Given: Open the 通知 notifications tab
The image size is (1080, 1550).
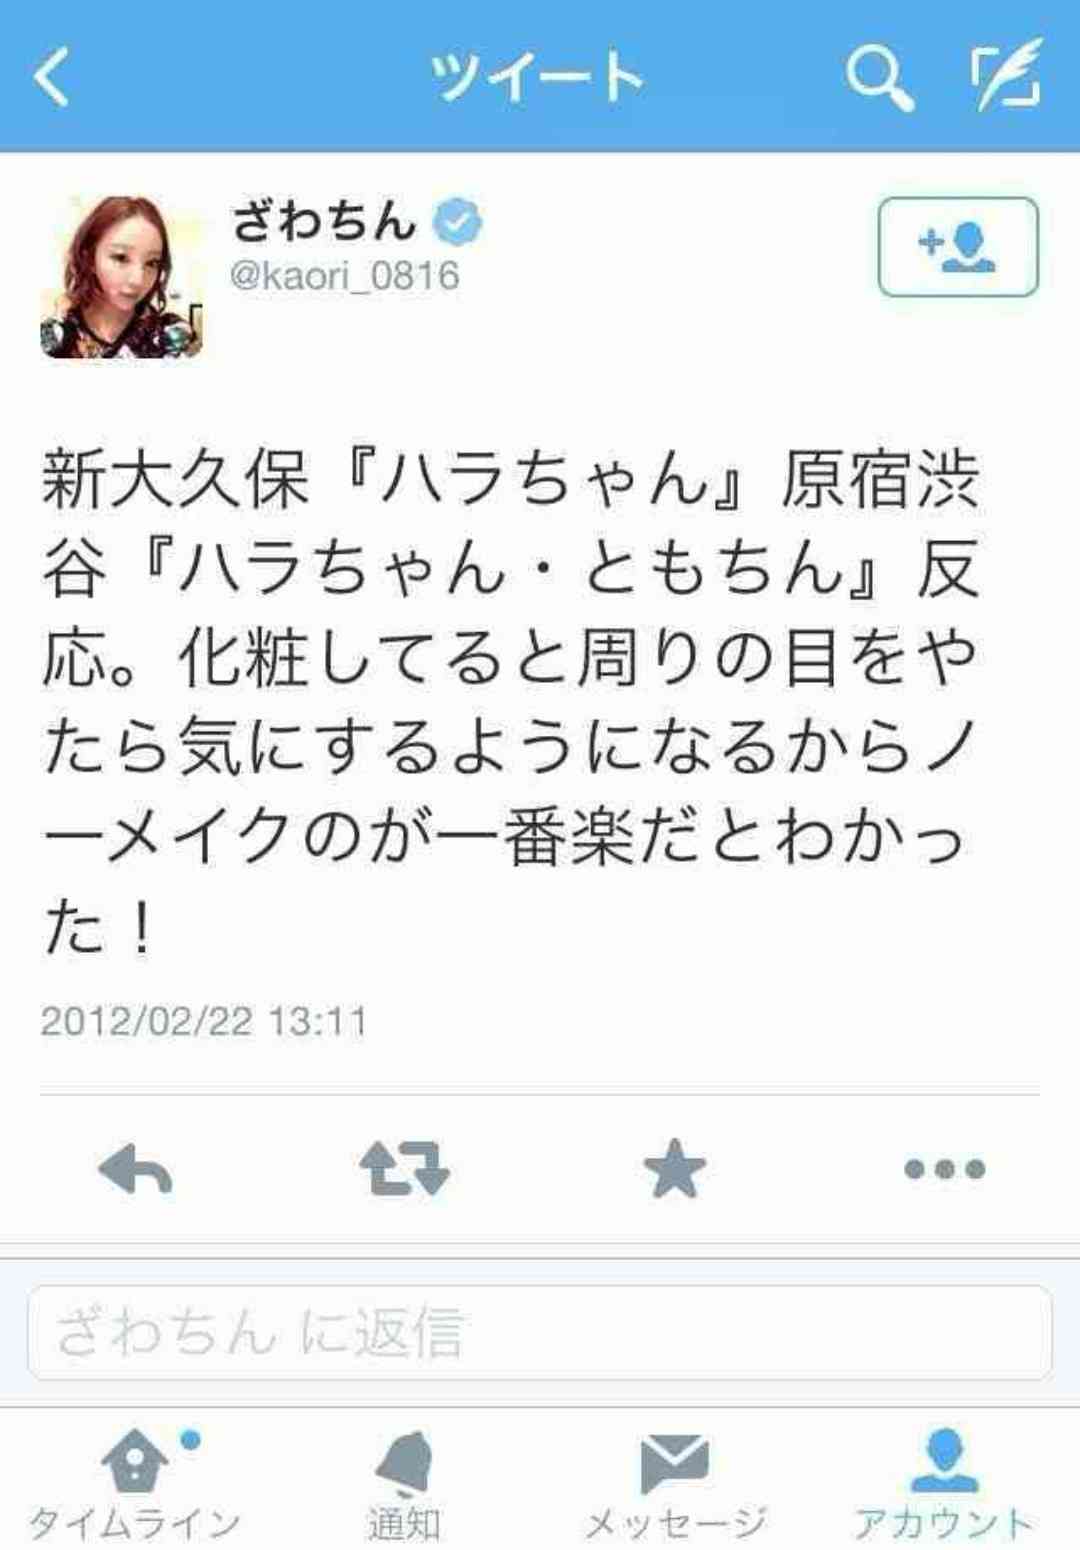Looking at the screenshot, I should click(404, 1485).
